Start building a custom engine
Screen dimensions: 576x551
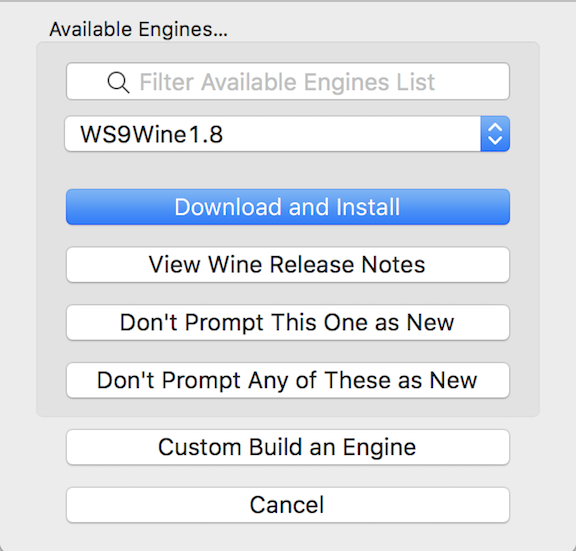[288, 447]
